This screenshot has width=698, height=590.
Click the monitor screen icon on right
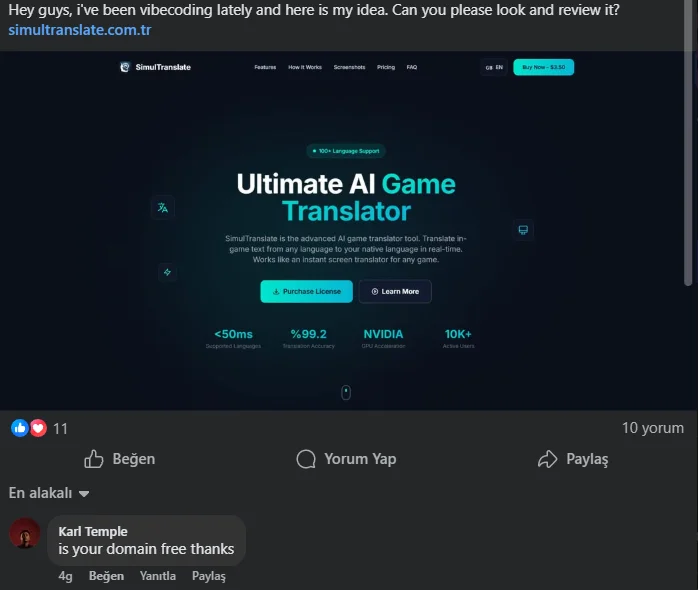point(523,230)
